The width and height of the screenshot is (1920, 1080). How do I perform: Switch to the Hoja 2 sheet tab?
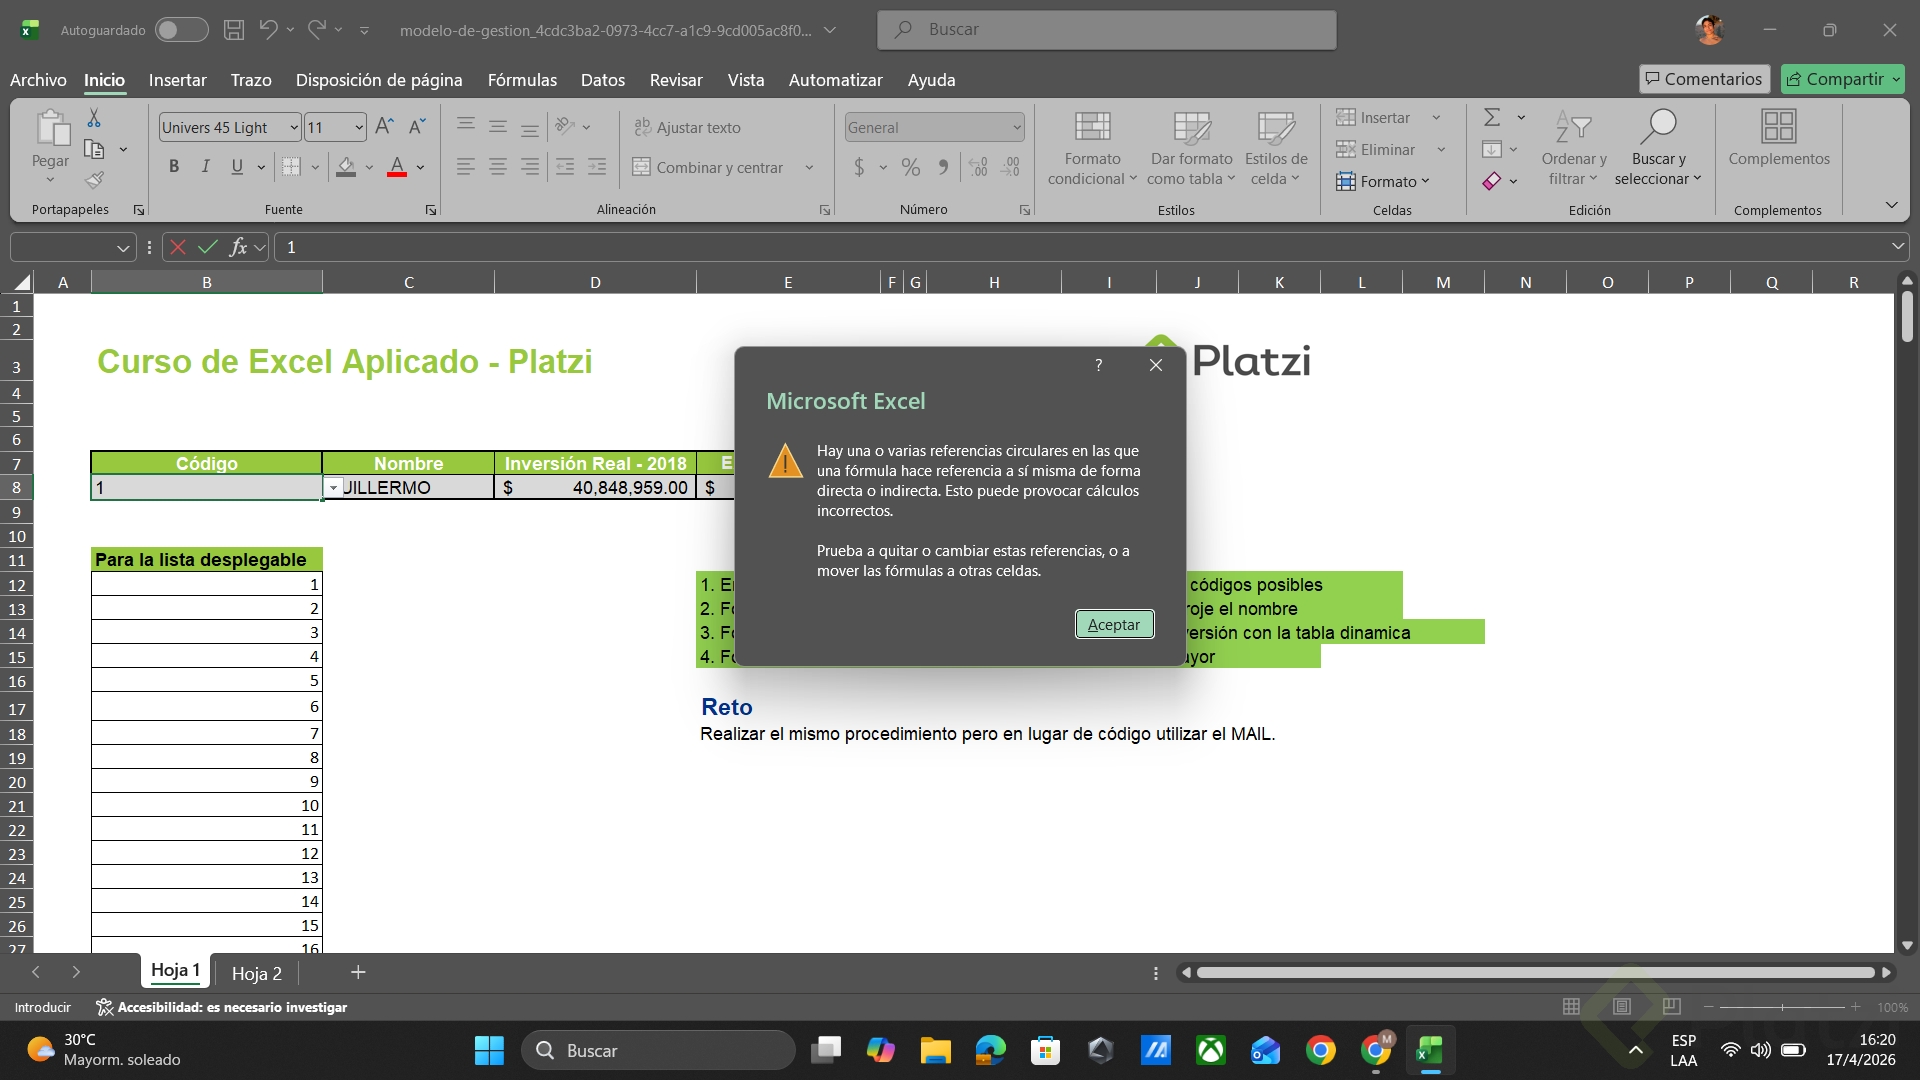(x=257, y=973)
